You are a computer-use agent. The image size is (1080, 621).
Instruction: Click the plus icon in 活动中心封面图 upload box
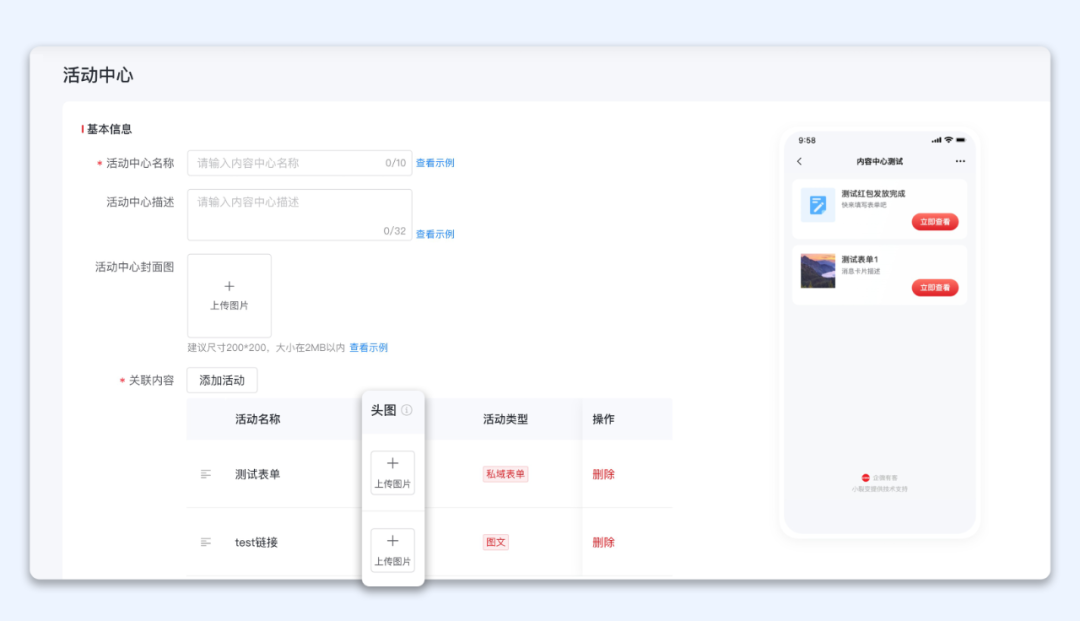(x=229, y=286)
